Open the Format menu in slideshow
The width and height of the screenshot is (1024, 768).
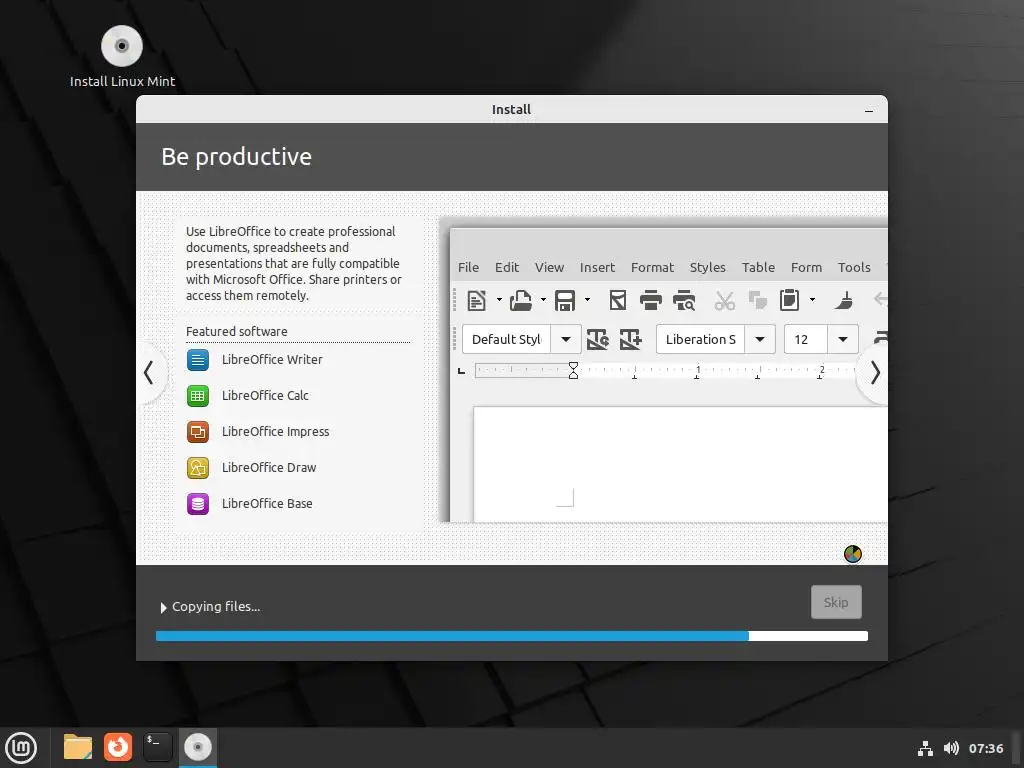pos(652,267)
